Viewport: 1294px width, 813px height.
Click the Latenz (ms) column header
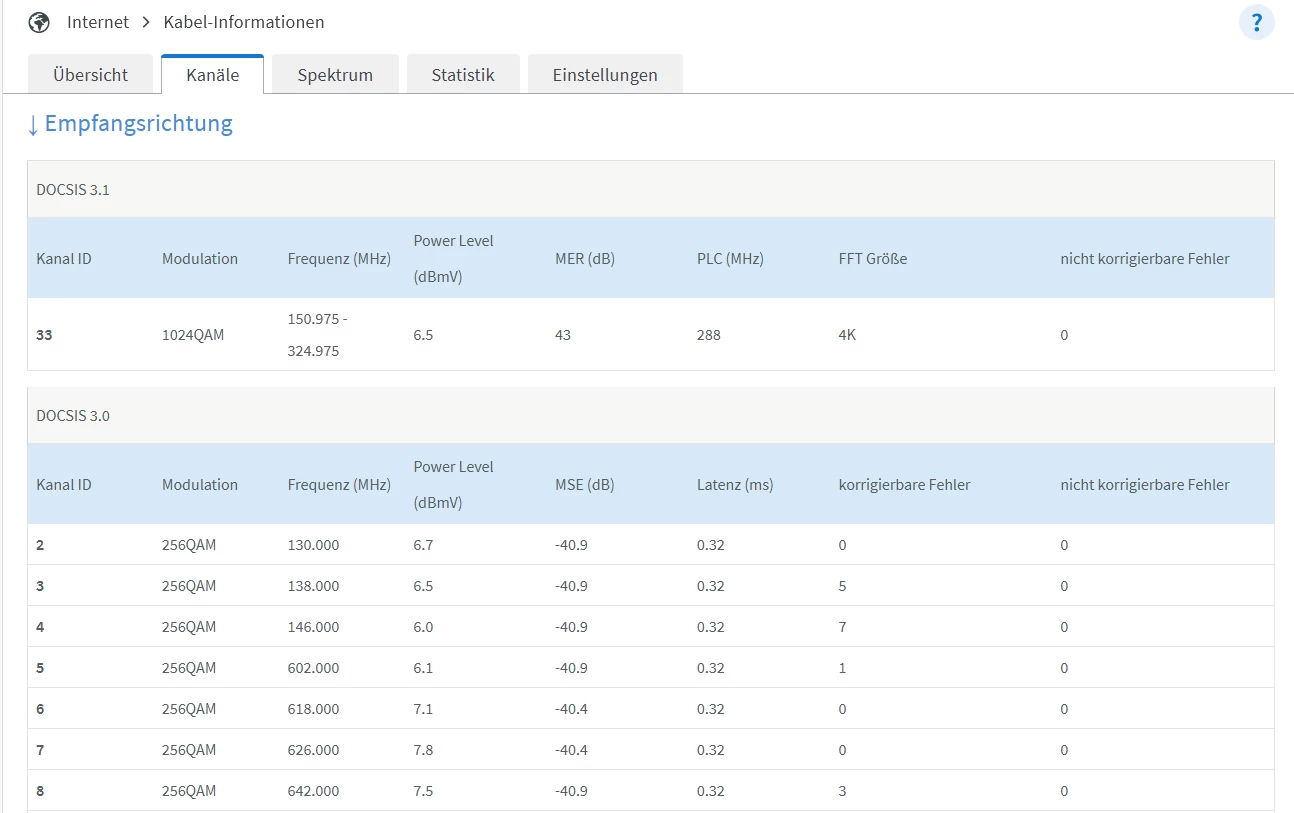tap(735, 485)
